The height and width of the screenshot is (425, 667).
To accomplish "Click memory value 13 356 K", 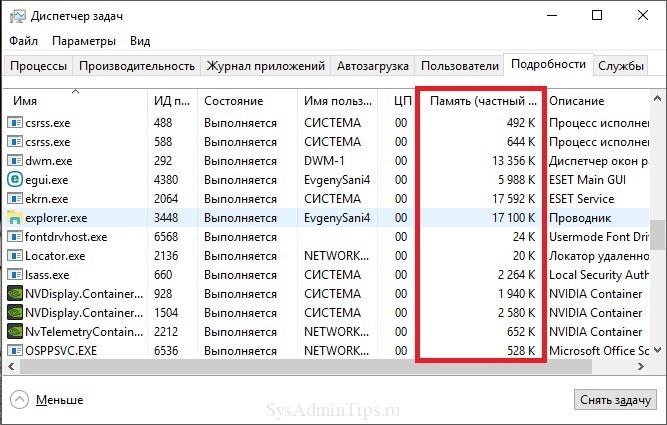I will (513, 161).
